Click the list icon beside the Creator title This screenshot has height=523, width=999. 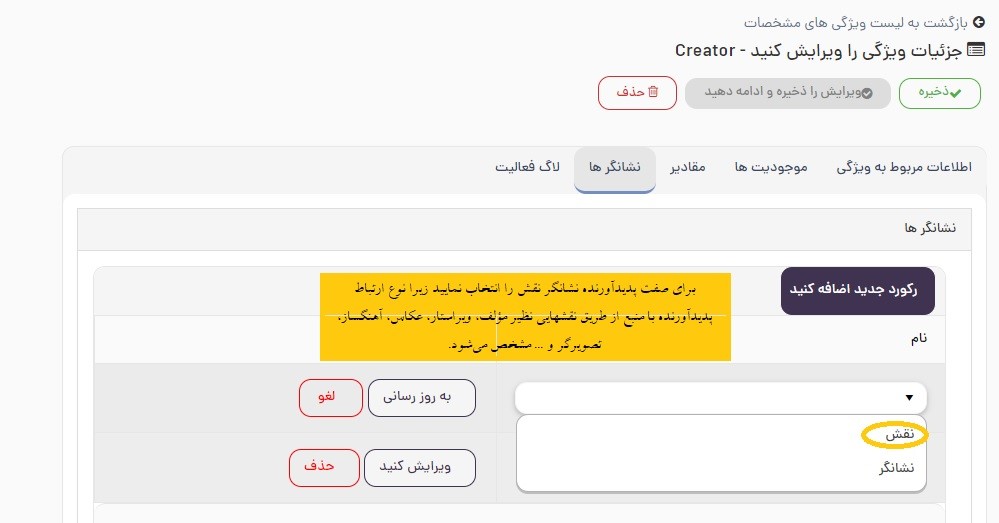pos(976,50)
